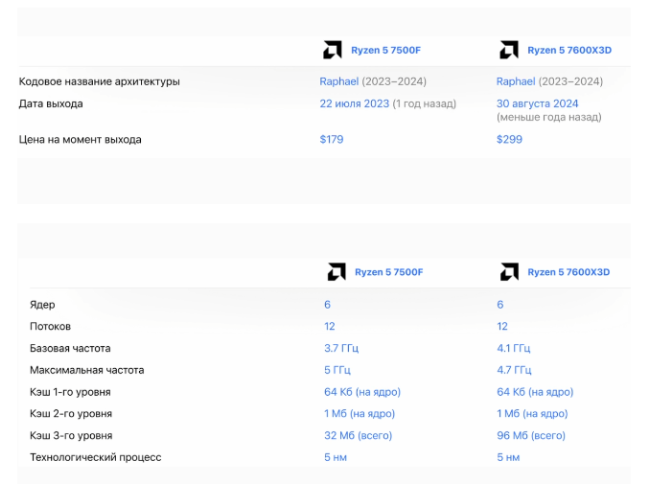Click core count '6' for Ryzen 5 7600X3D

pyautogui.click(x=500, y=305)
